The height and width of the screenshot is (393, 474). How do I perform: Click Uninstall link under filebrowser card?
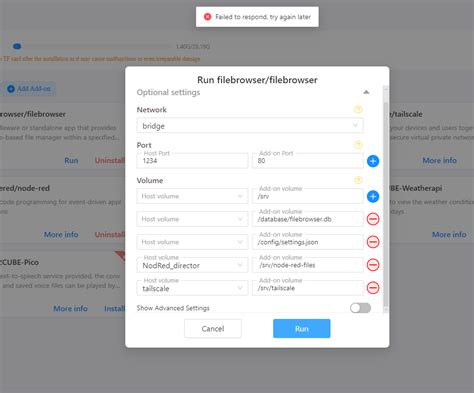pos(110,160)
